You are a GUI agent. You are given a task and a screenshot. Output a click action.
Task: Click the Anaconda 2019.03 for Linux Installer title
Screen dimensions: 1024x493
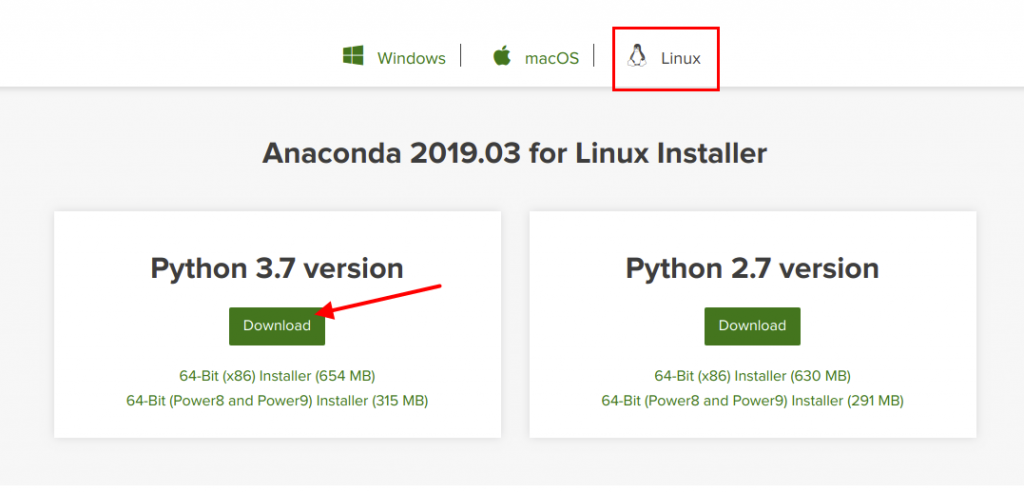(515, 155)
